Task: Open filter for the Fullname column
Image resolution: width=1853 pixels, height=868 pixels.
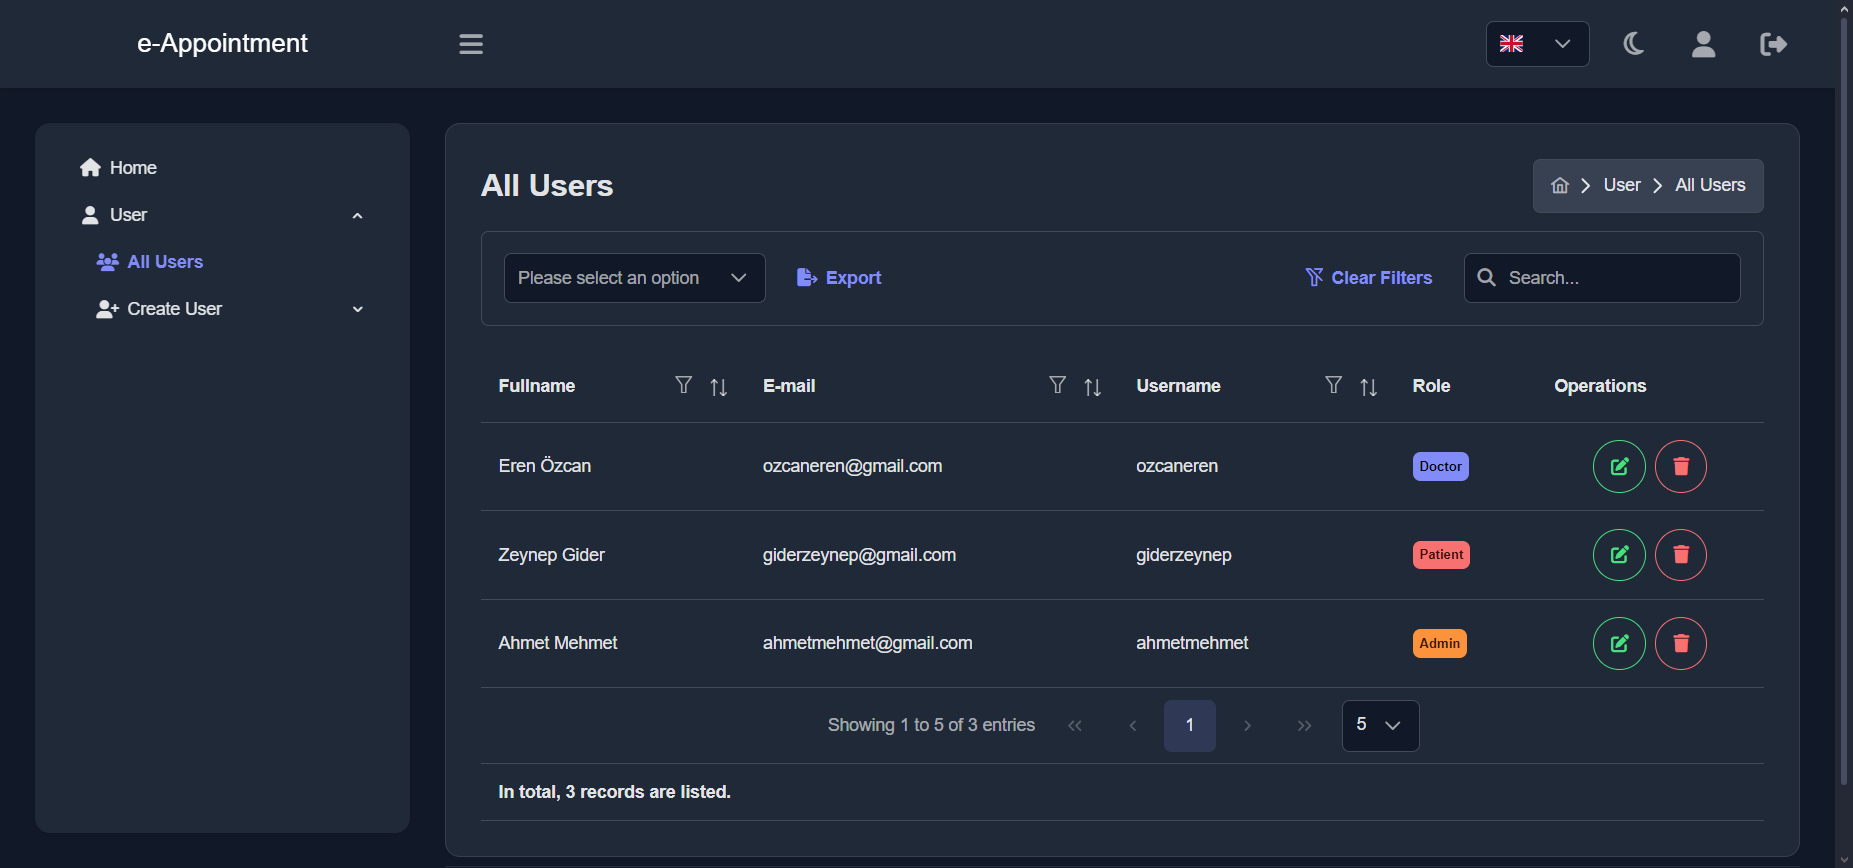Action: click(x=683, y=385)
